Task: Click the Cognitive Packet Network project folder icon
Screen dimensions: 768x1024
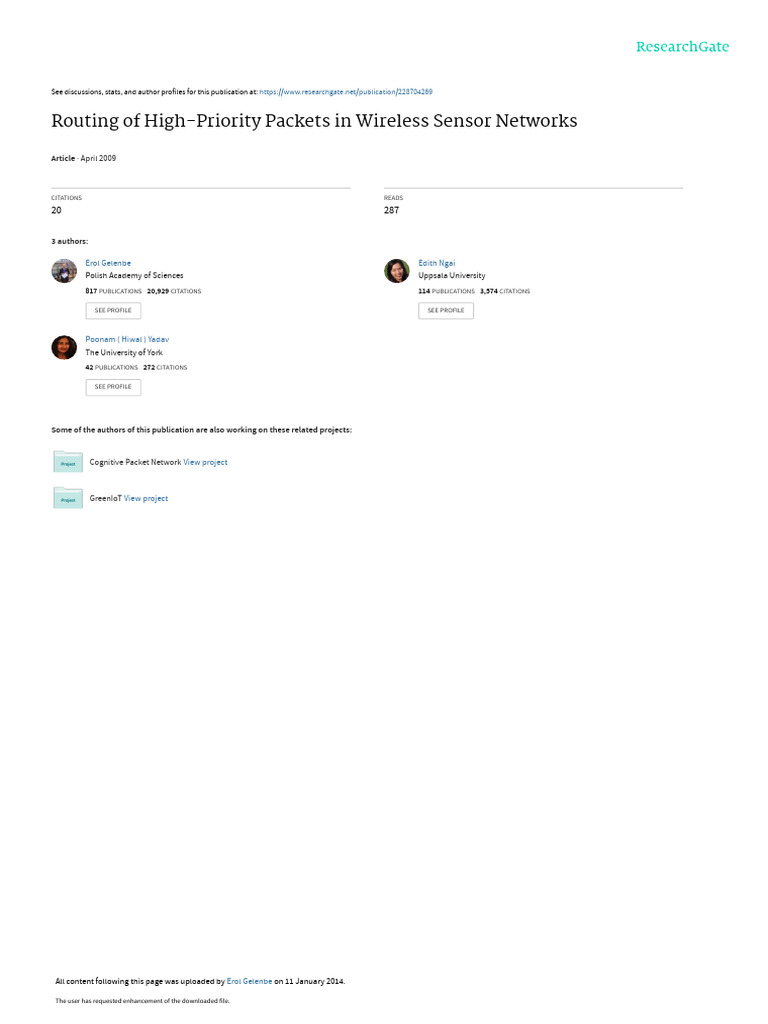Action: coord(68,462)
